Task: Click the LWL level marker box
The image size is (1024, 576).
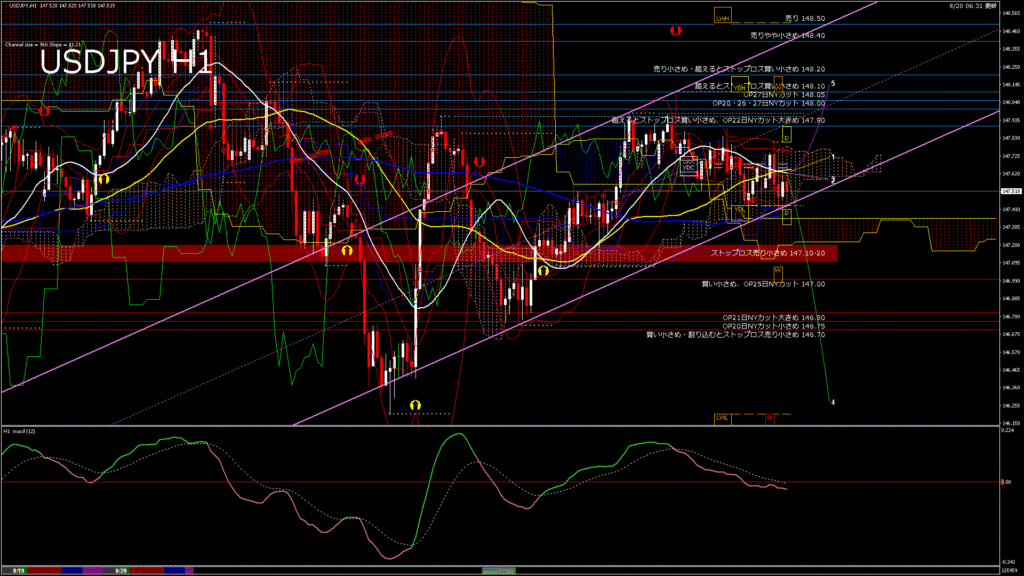Action: click(x=722, y=417)
